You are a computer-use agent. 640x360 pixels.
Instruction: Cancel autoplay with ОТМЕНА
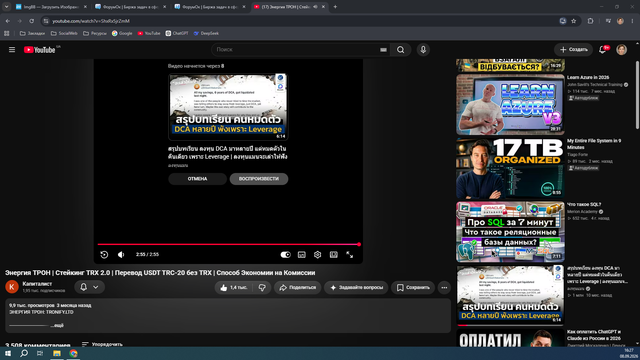click(x=198, y=179)
